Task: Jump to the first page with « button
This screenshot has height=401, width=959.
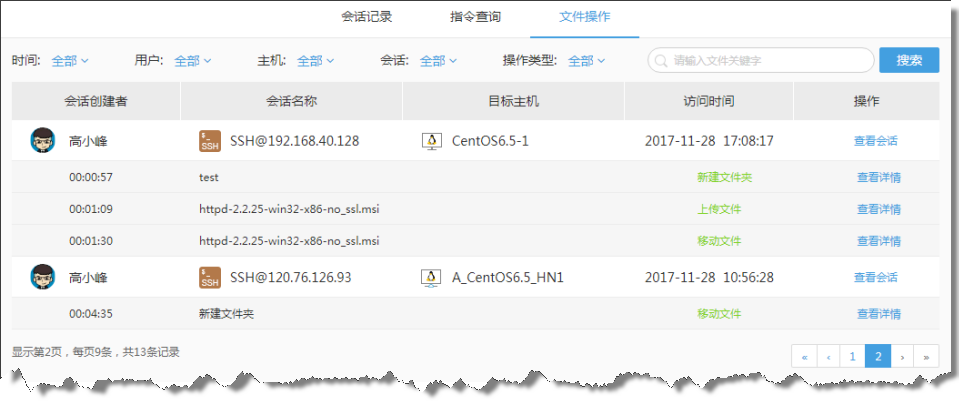Action: pyautogui.click(x=803, y=356)
